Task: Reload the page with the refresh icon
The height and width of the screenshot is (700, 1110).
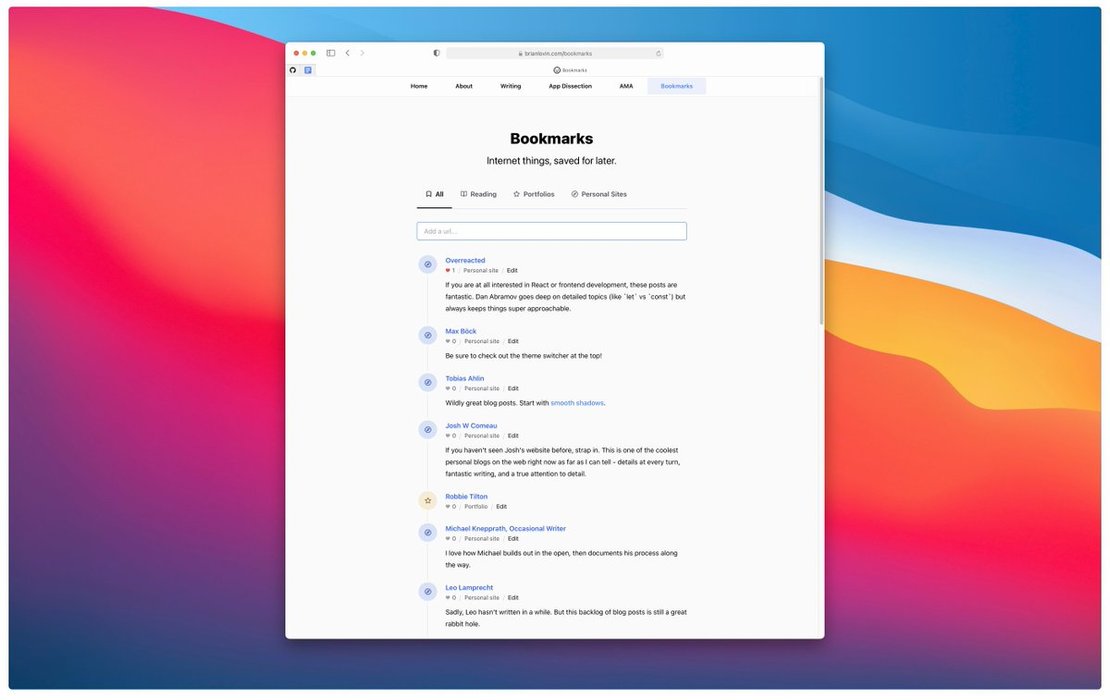Action: click(658, 53)
